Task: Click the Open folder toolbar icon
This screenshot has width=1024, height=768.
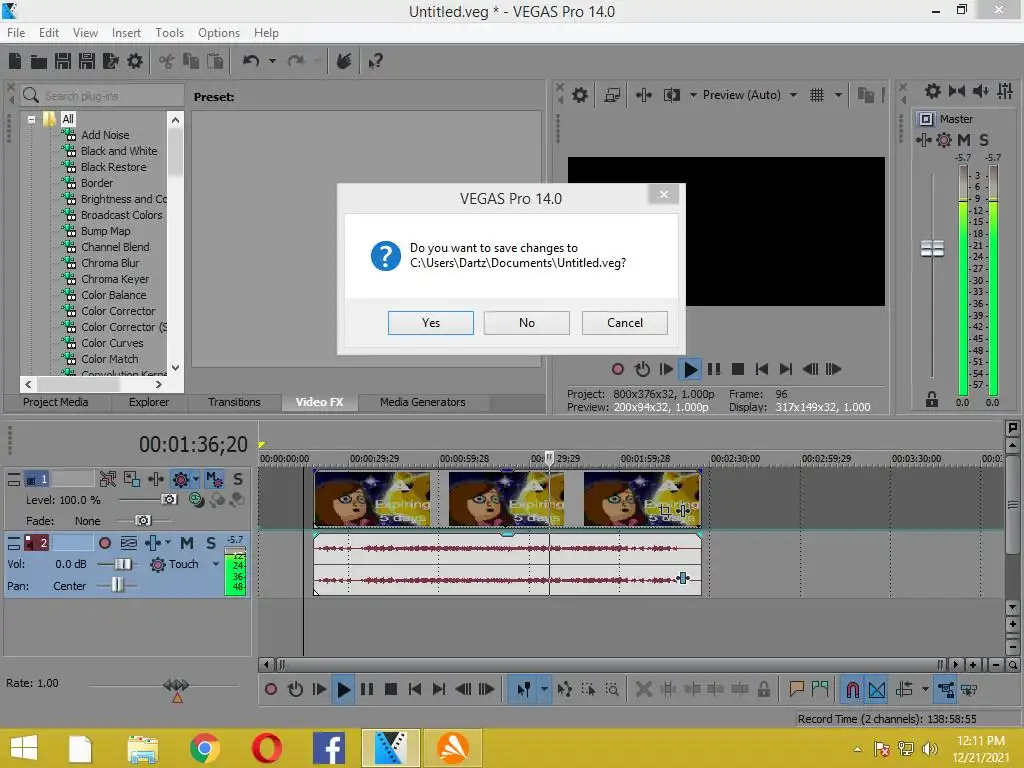Action: [39, 61]
